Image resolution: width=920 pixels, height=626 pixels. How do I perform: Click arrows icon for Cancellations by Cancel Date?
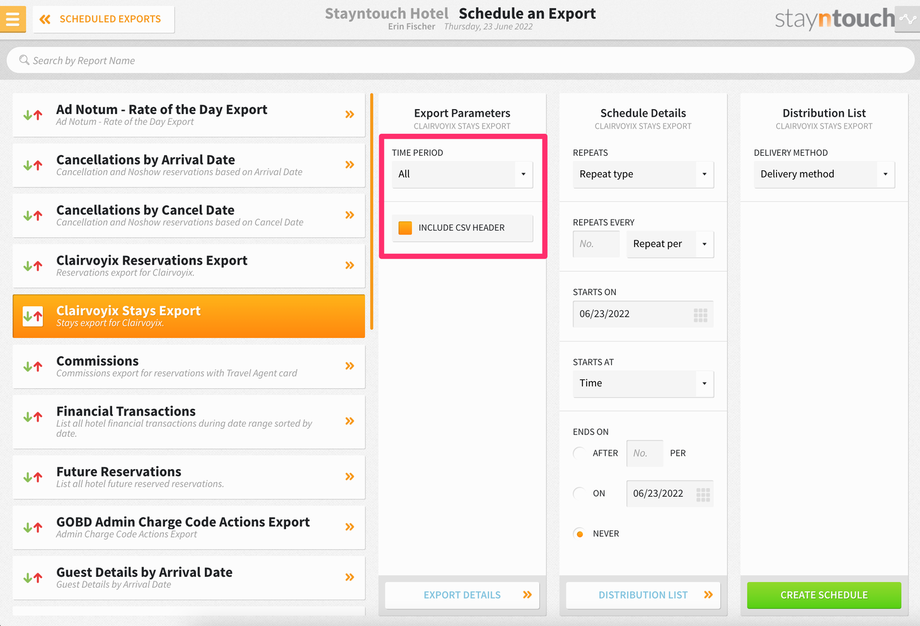pos(33,215)
